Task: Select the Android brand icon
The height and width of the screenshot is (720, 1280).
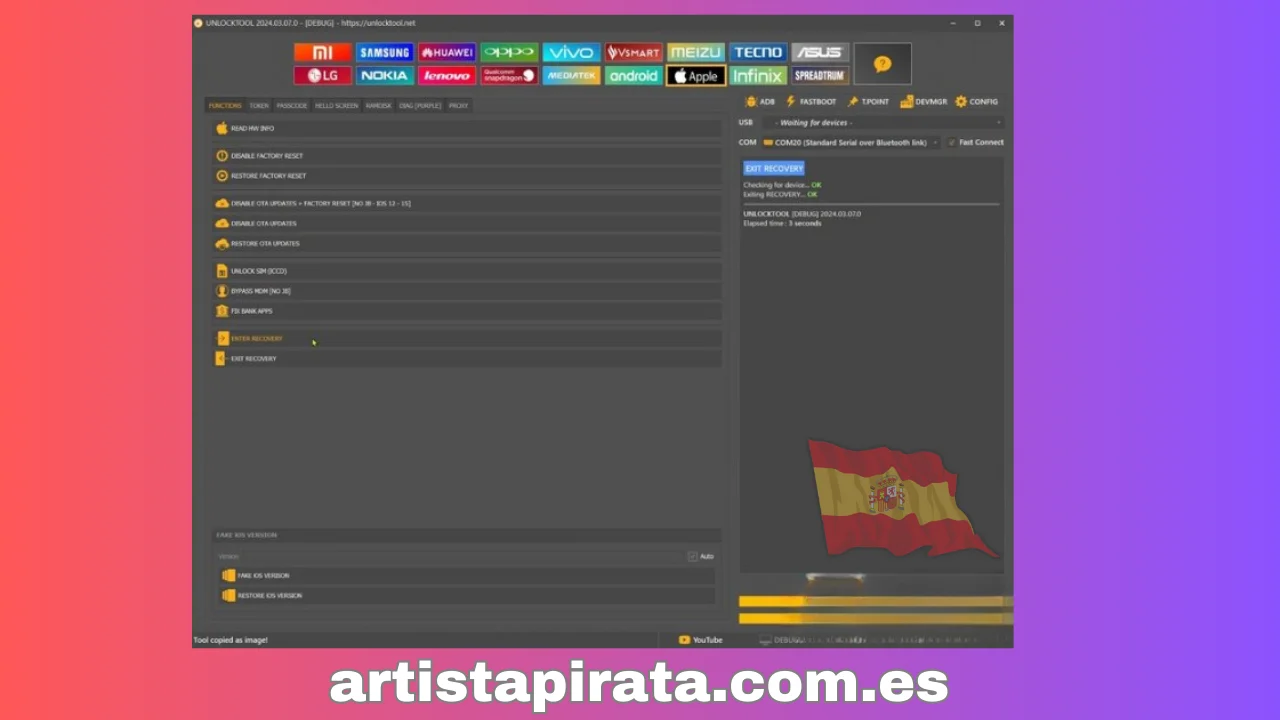Action: click(633, 75)
